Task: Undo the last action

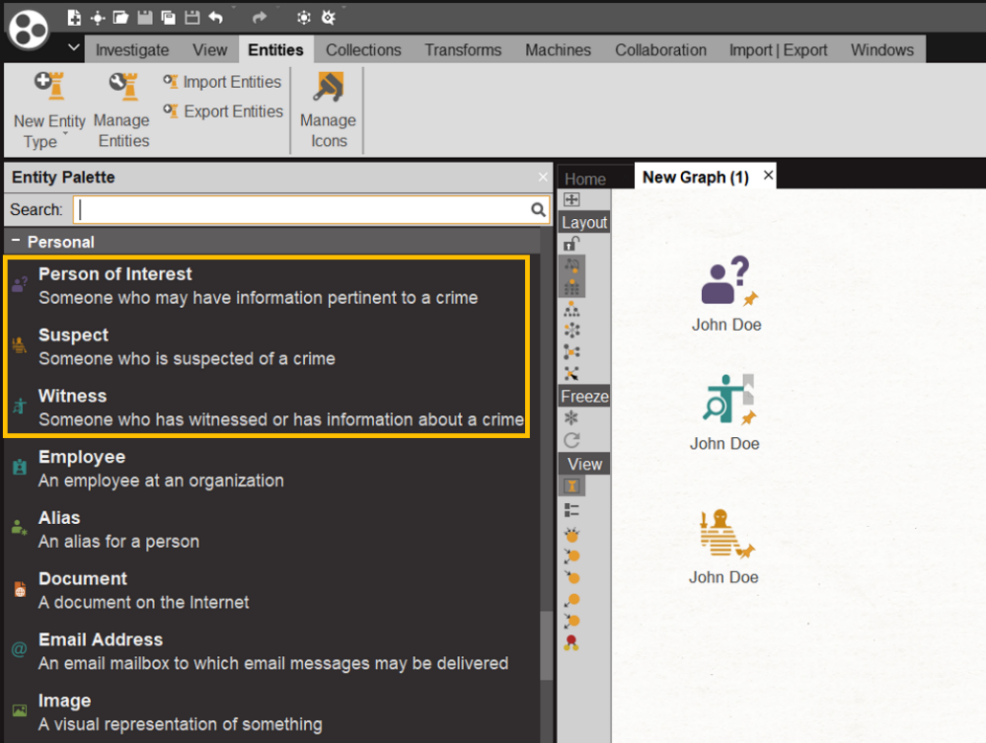Action: click(216, 18)
